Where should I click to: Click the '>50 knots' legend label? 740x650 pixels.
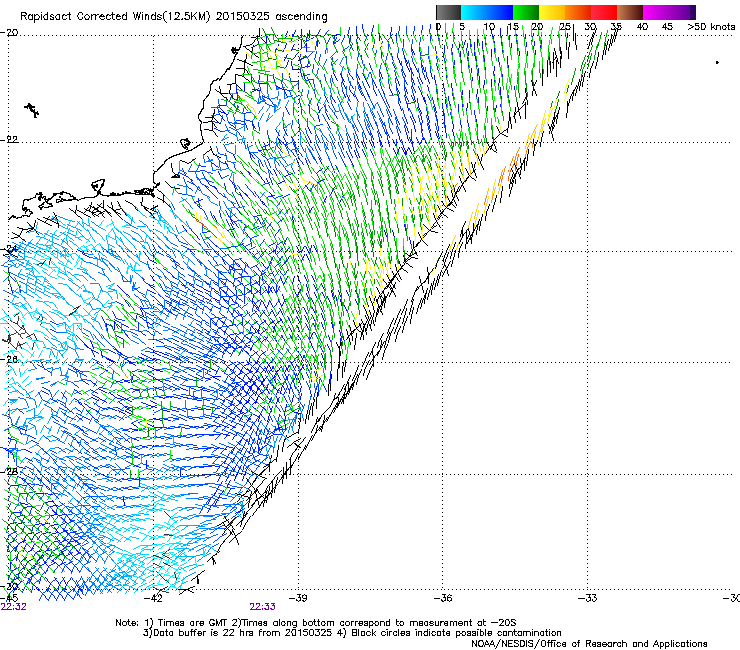[x=711, y=27]
